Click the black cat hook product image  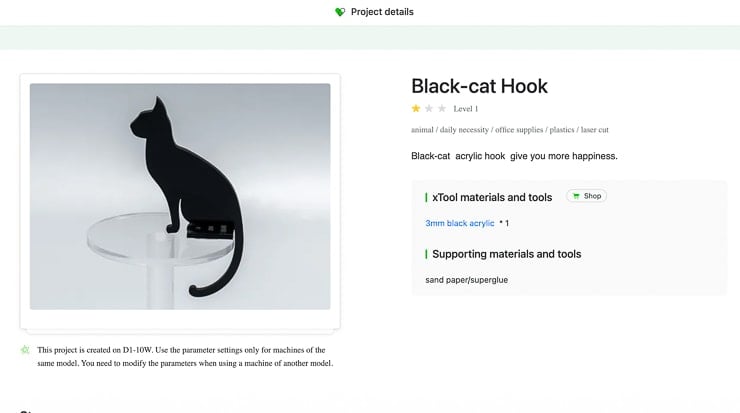[180, 196]
